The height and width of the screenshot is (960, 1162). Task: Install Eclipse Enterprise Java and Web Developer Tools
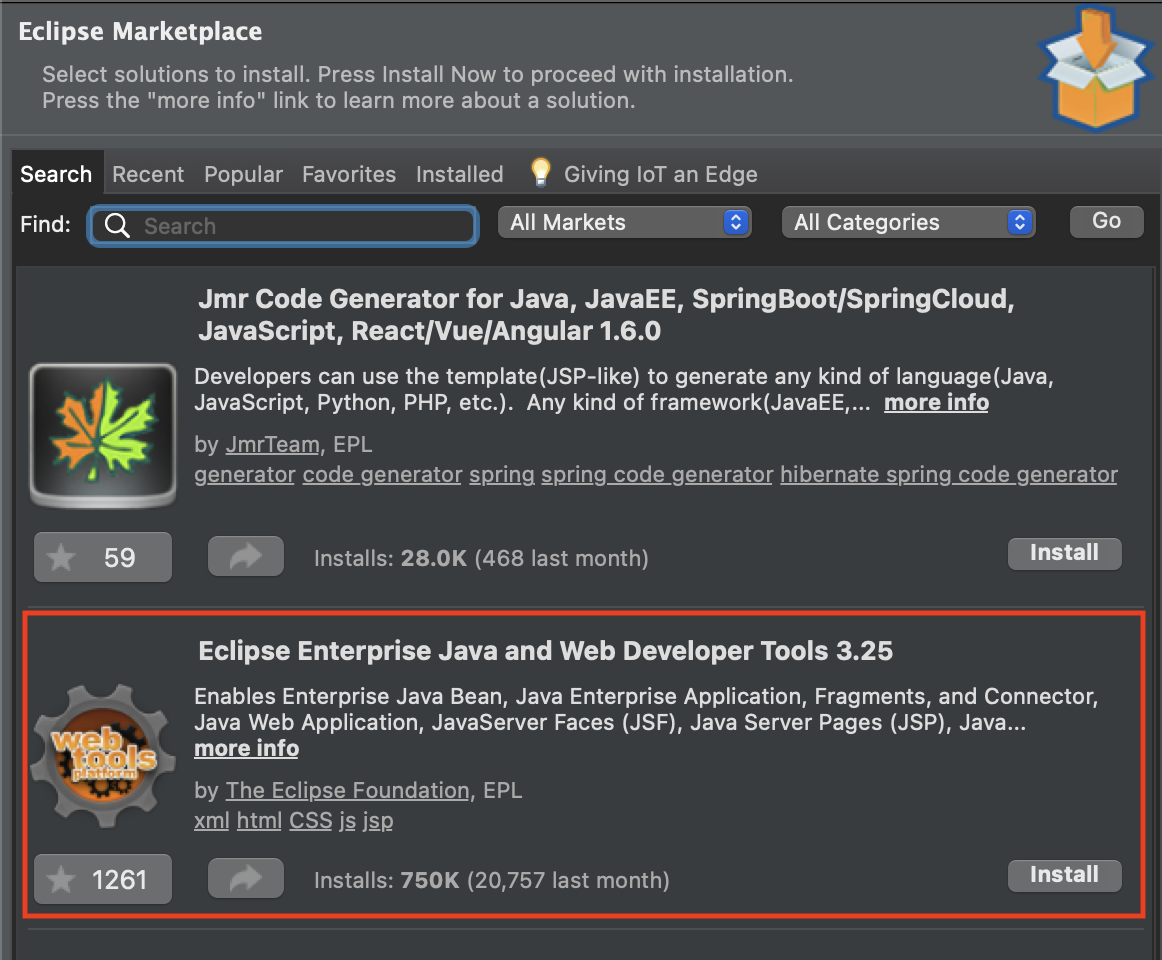point(1064,875)
